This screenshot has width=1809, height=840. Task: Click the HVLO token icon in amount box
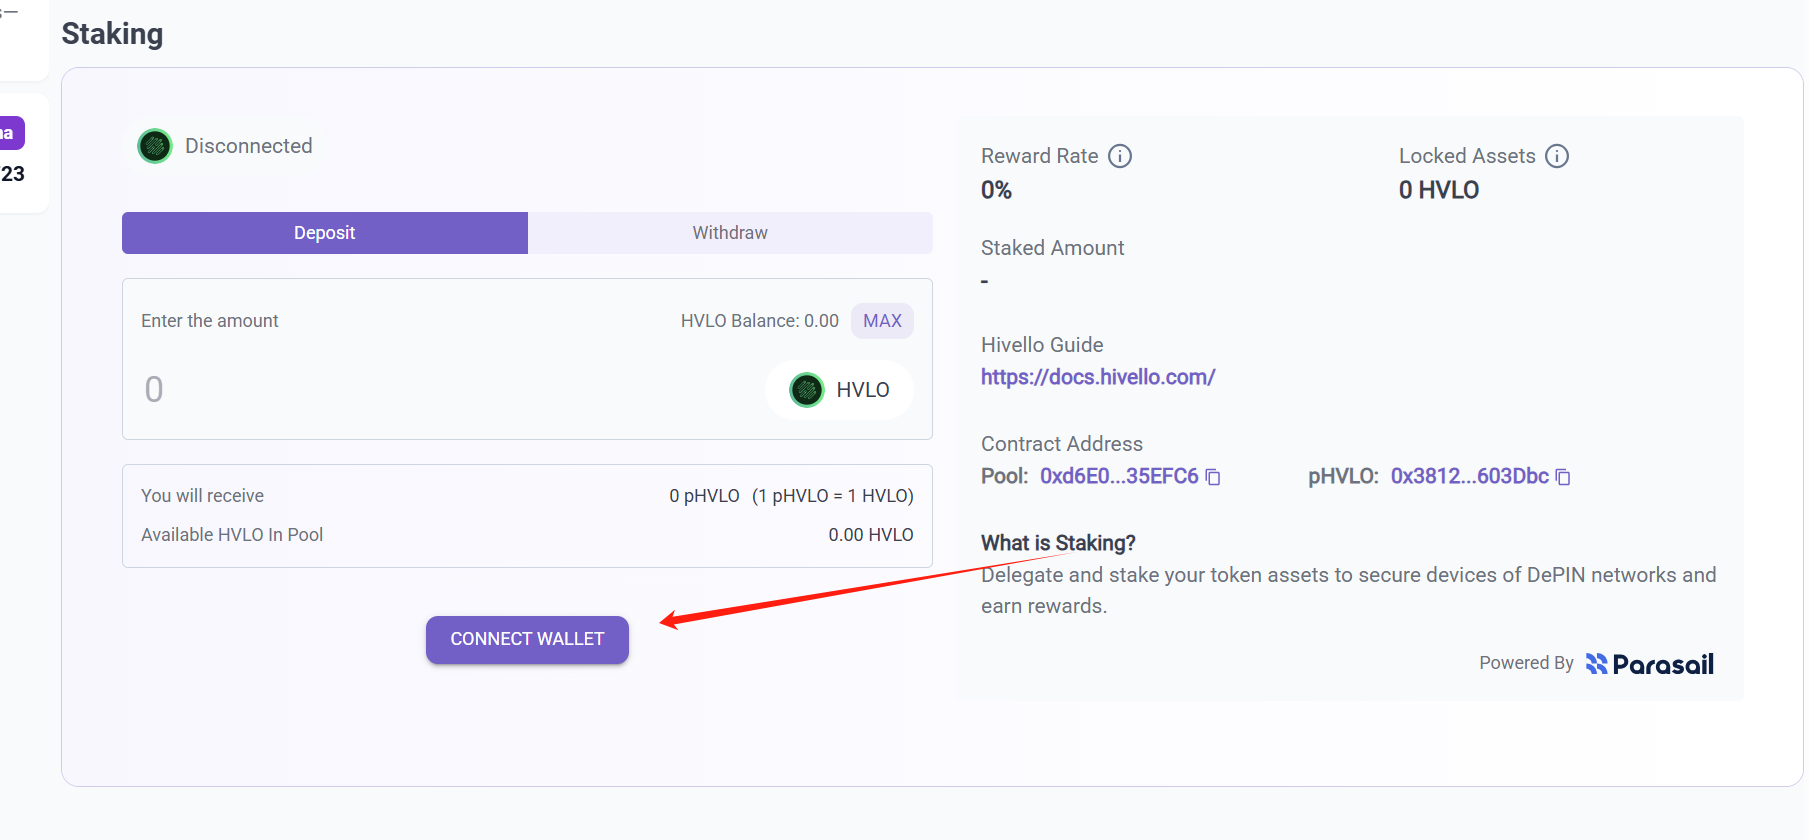click(x=807, y=390)
